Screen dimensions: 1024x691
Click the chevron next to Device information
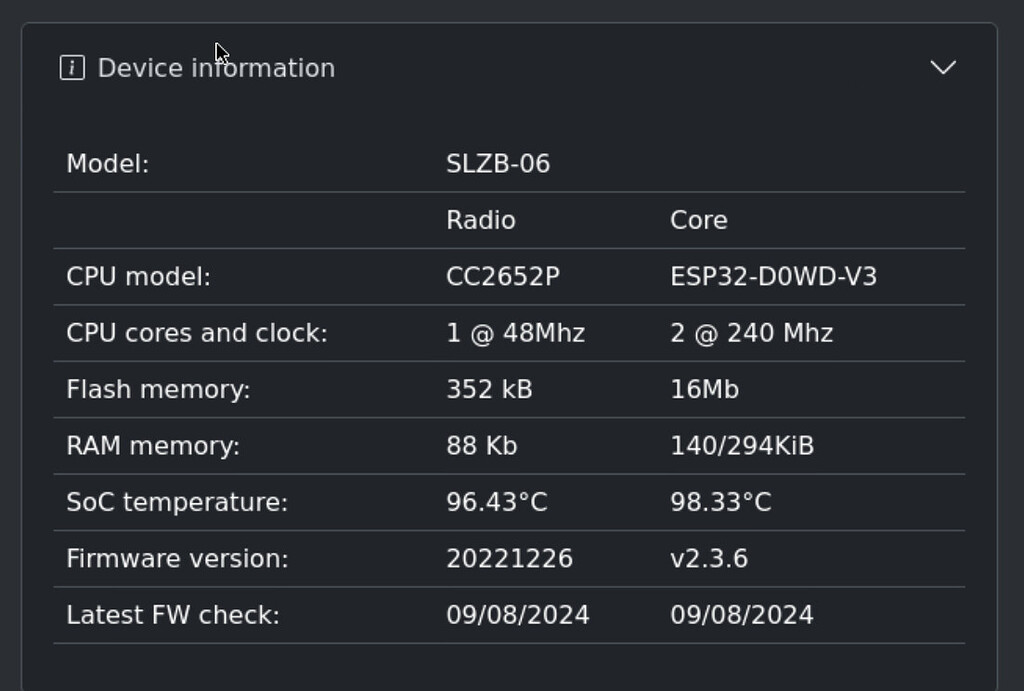(941, 69)
